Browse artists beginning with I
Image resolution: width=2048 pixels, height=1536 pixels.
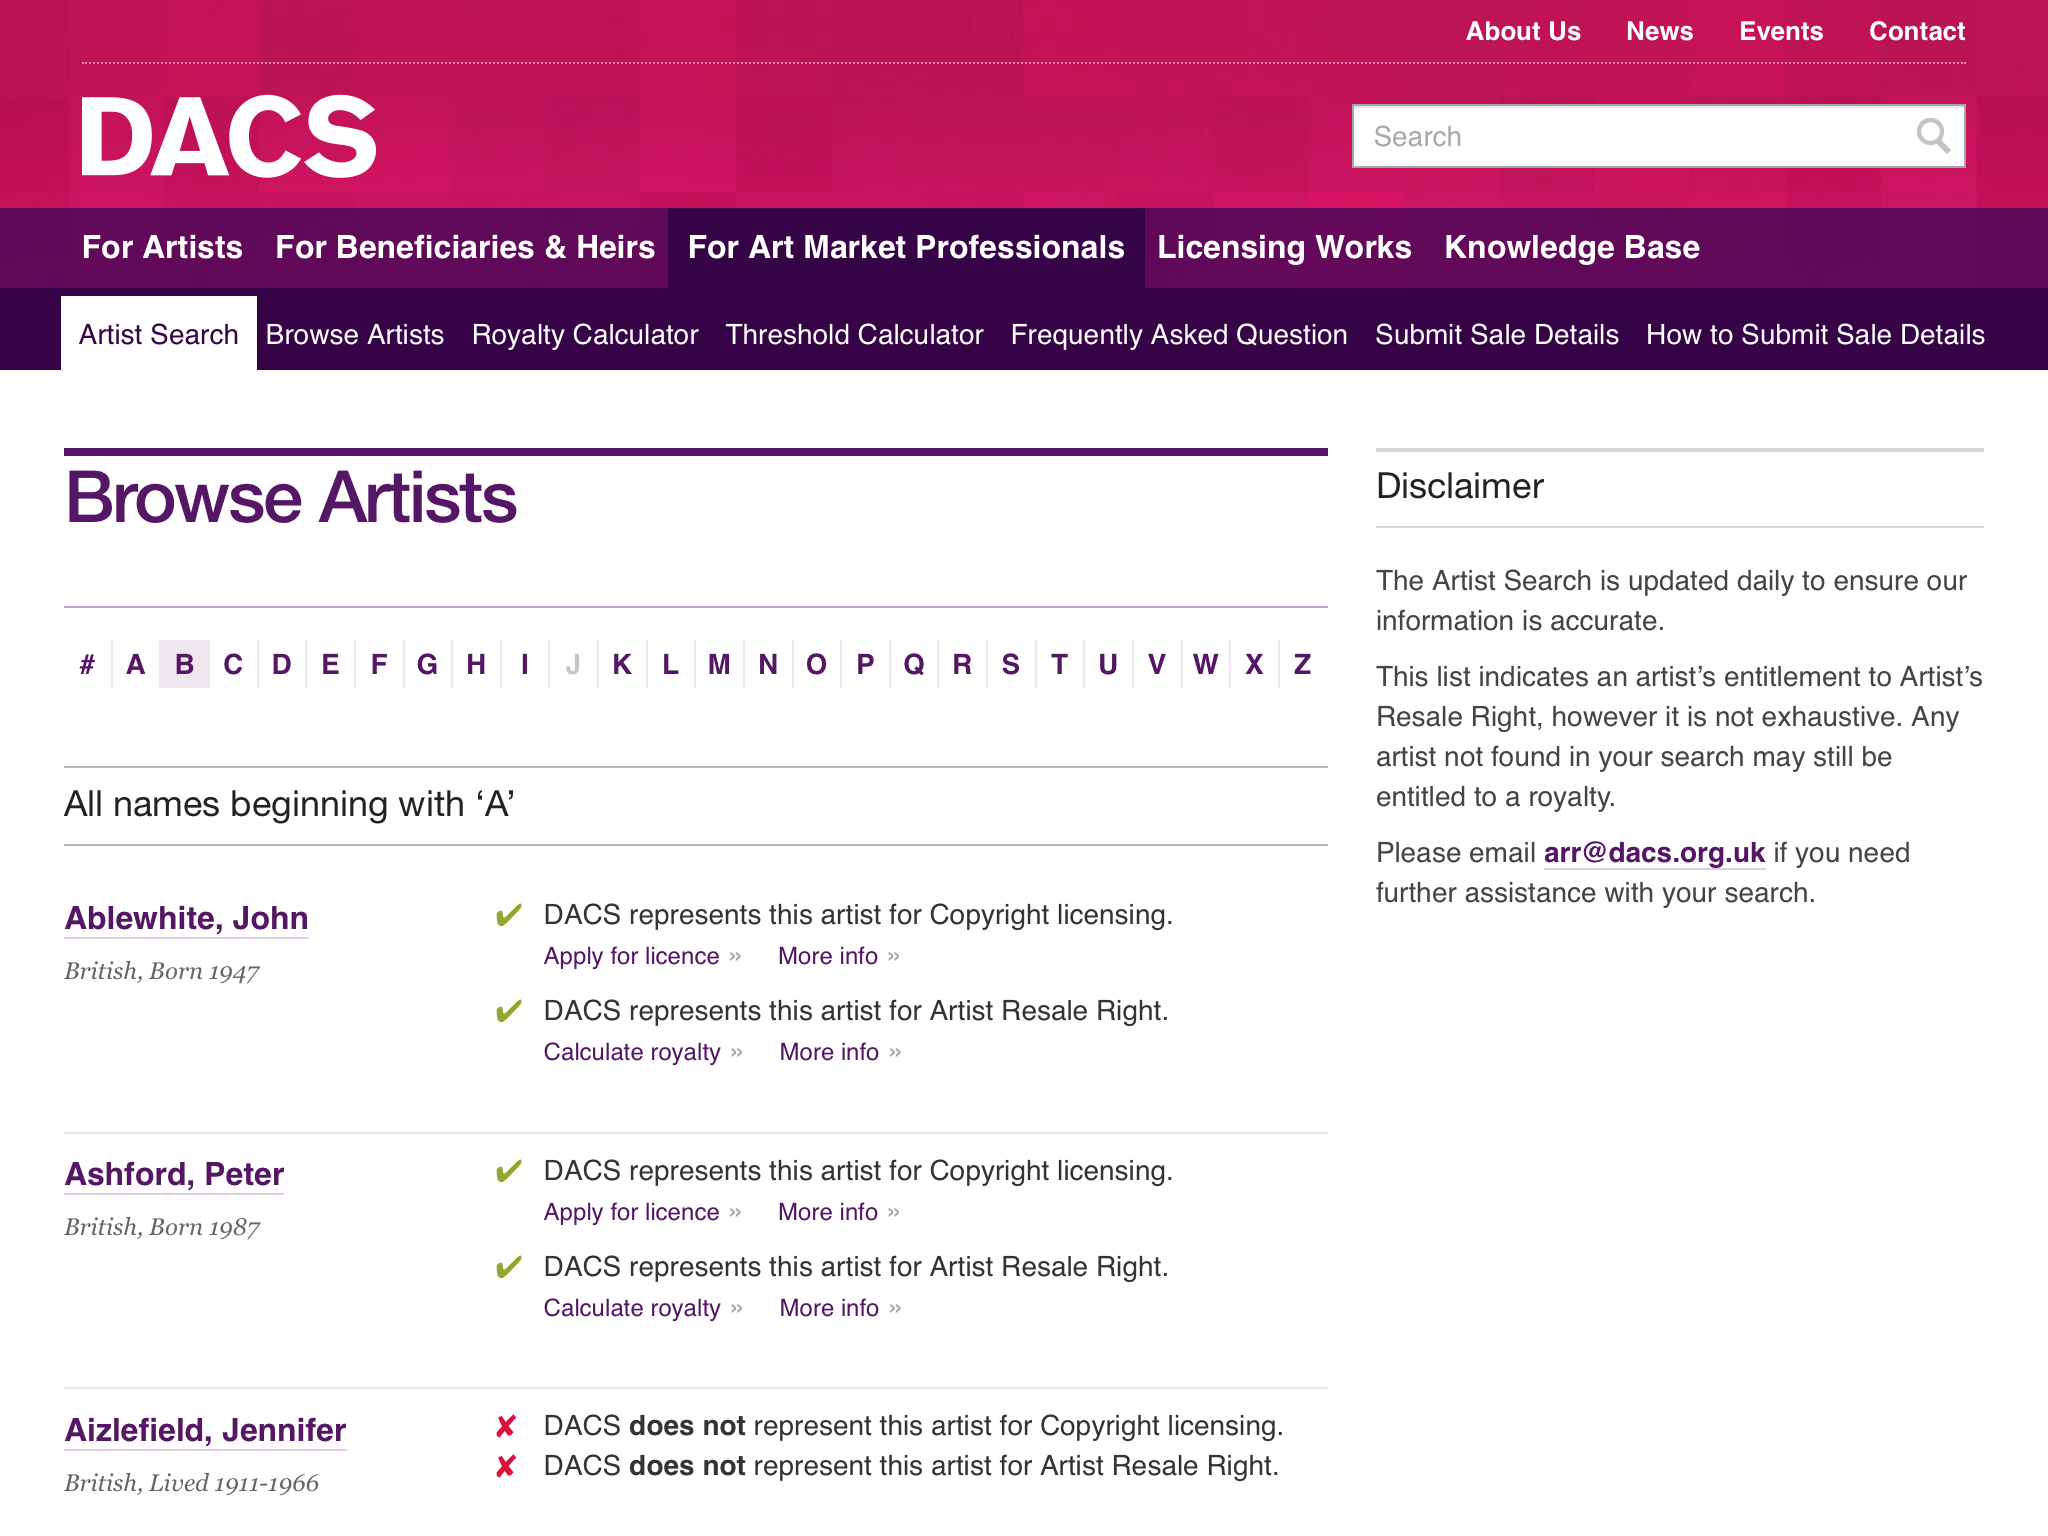tap(525, 664)
